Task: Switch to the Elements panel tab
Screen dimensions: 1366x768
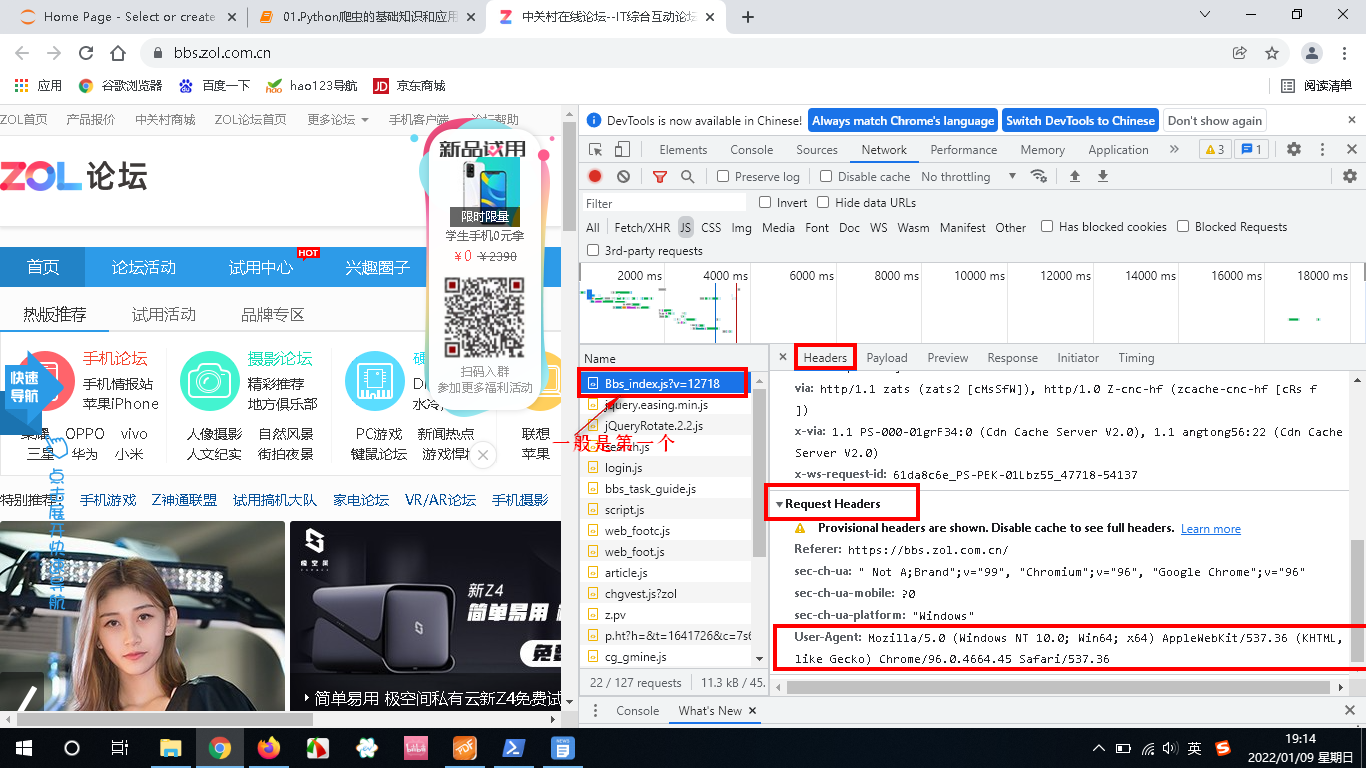Action: click(683, 150)
